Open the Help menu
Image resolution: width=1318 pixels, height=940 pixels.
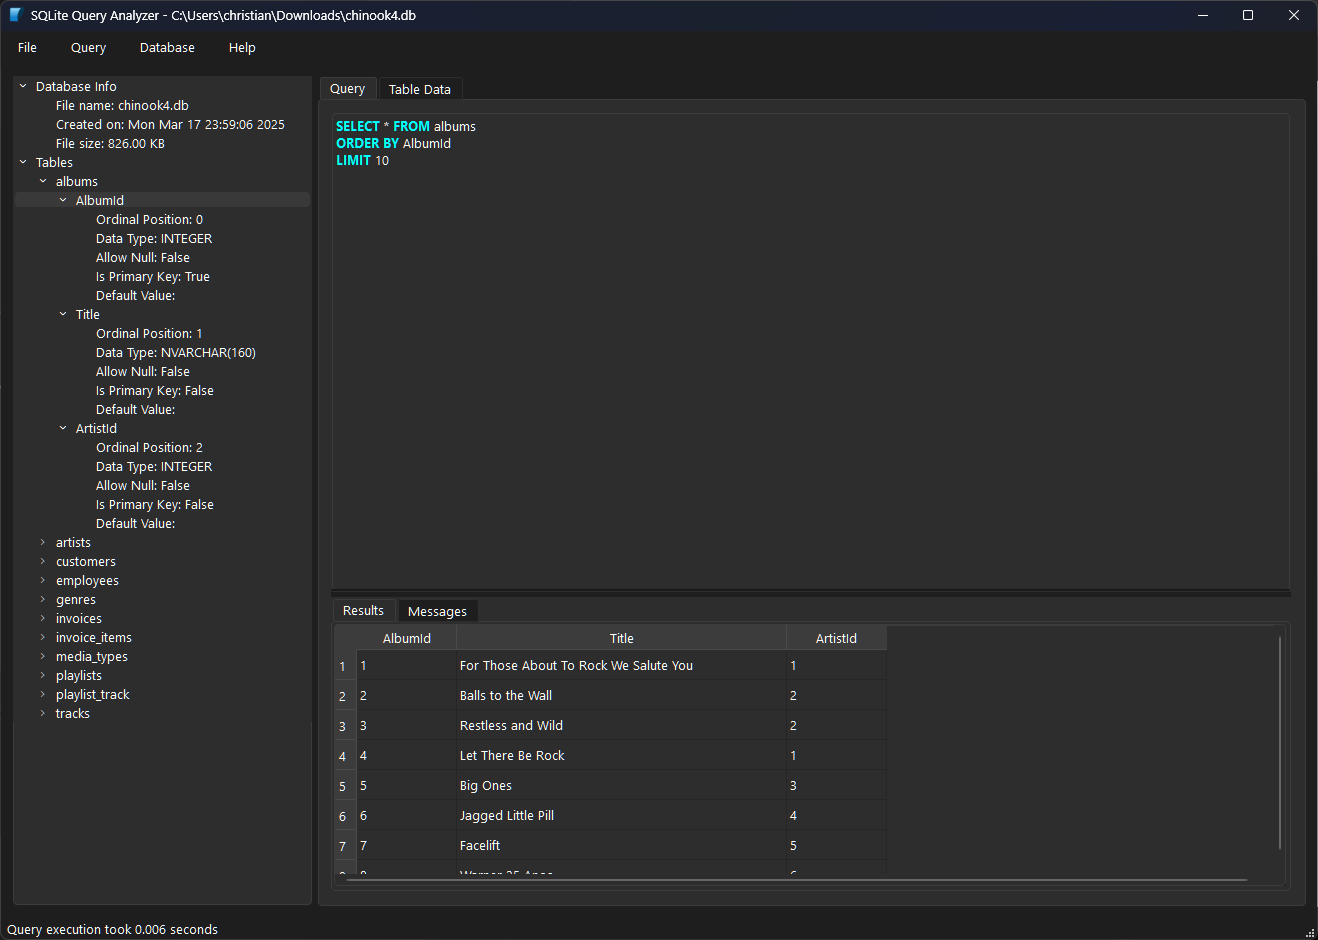(x=241, y=47)
